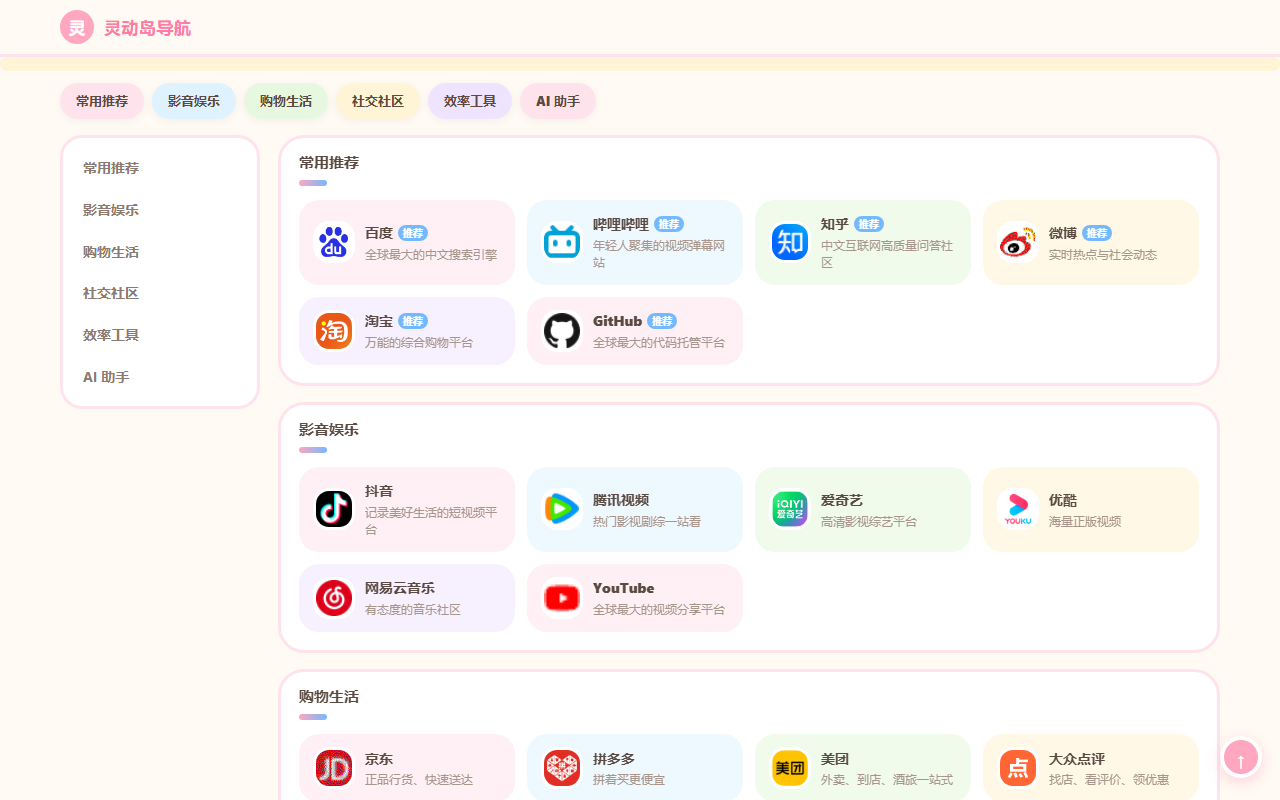Click the text 全球最大的中文搜索引擎
Image resolution: width=1280 pixels, height=800 pixels.
click(x=431, y=255)
